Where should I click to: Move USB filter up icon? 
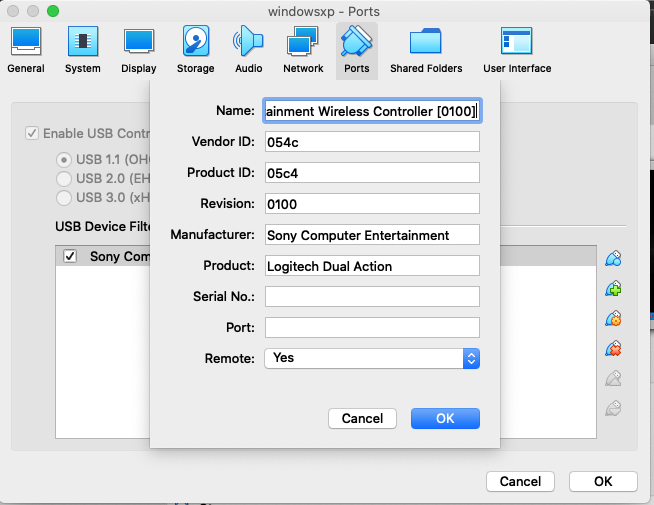click(613, 379)
